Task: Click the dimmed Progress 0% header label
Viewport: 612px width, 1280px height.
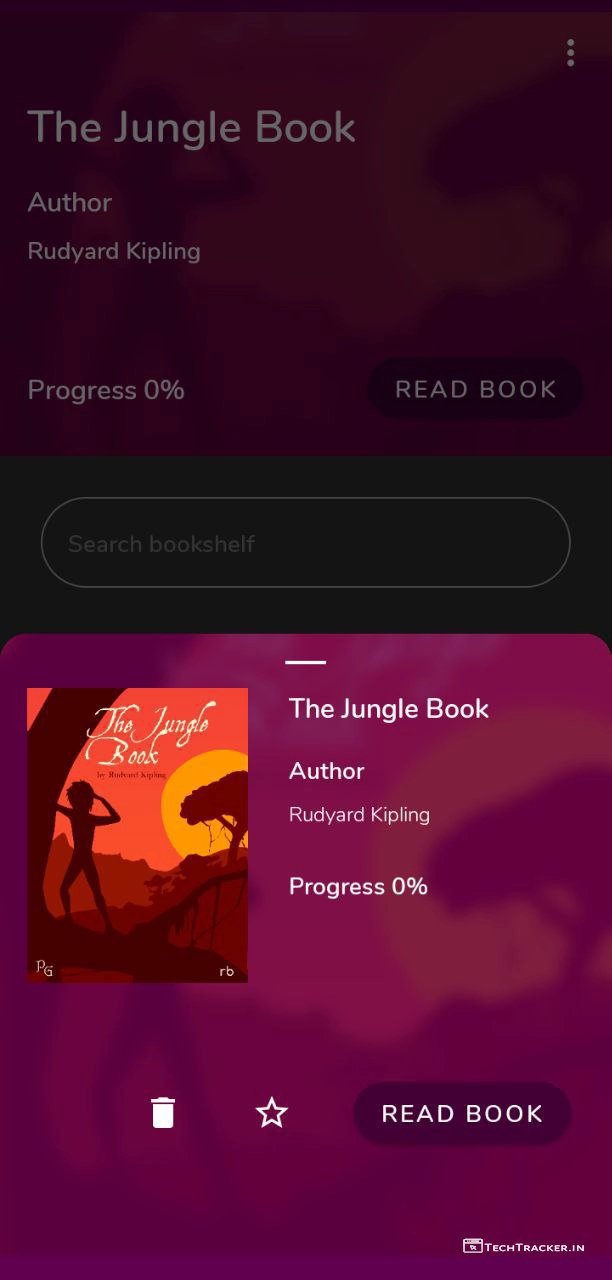Action: 106,390
